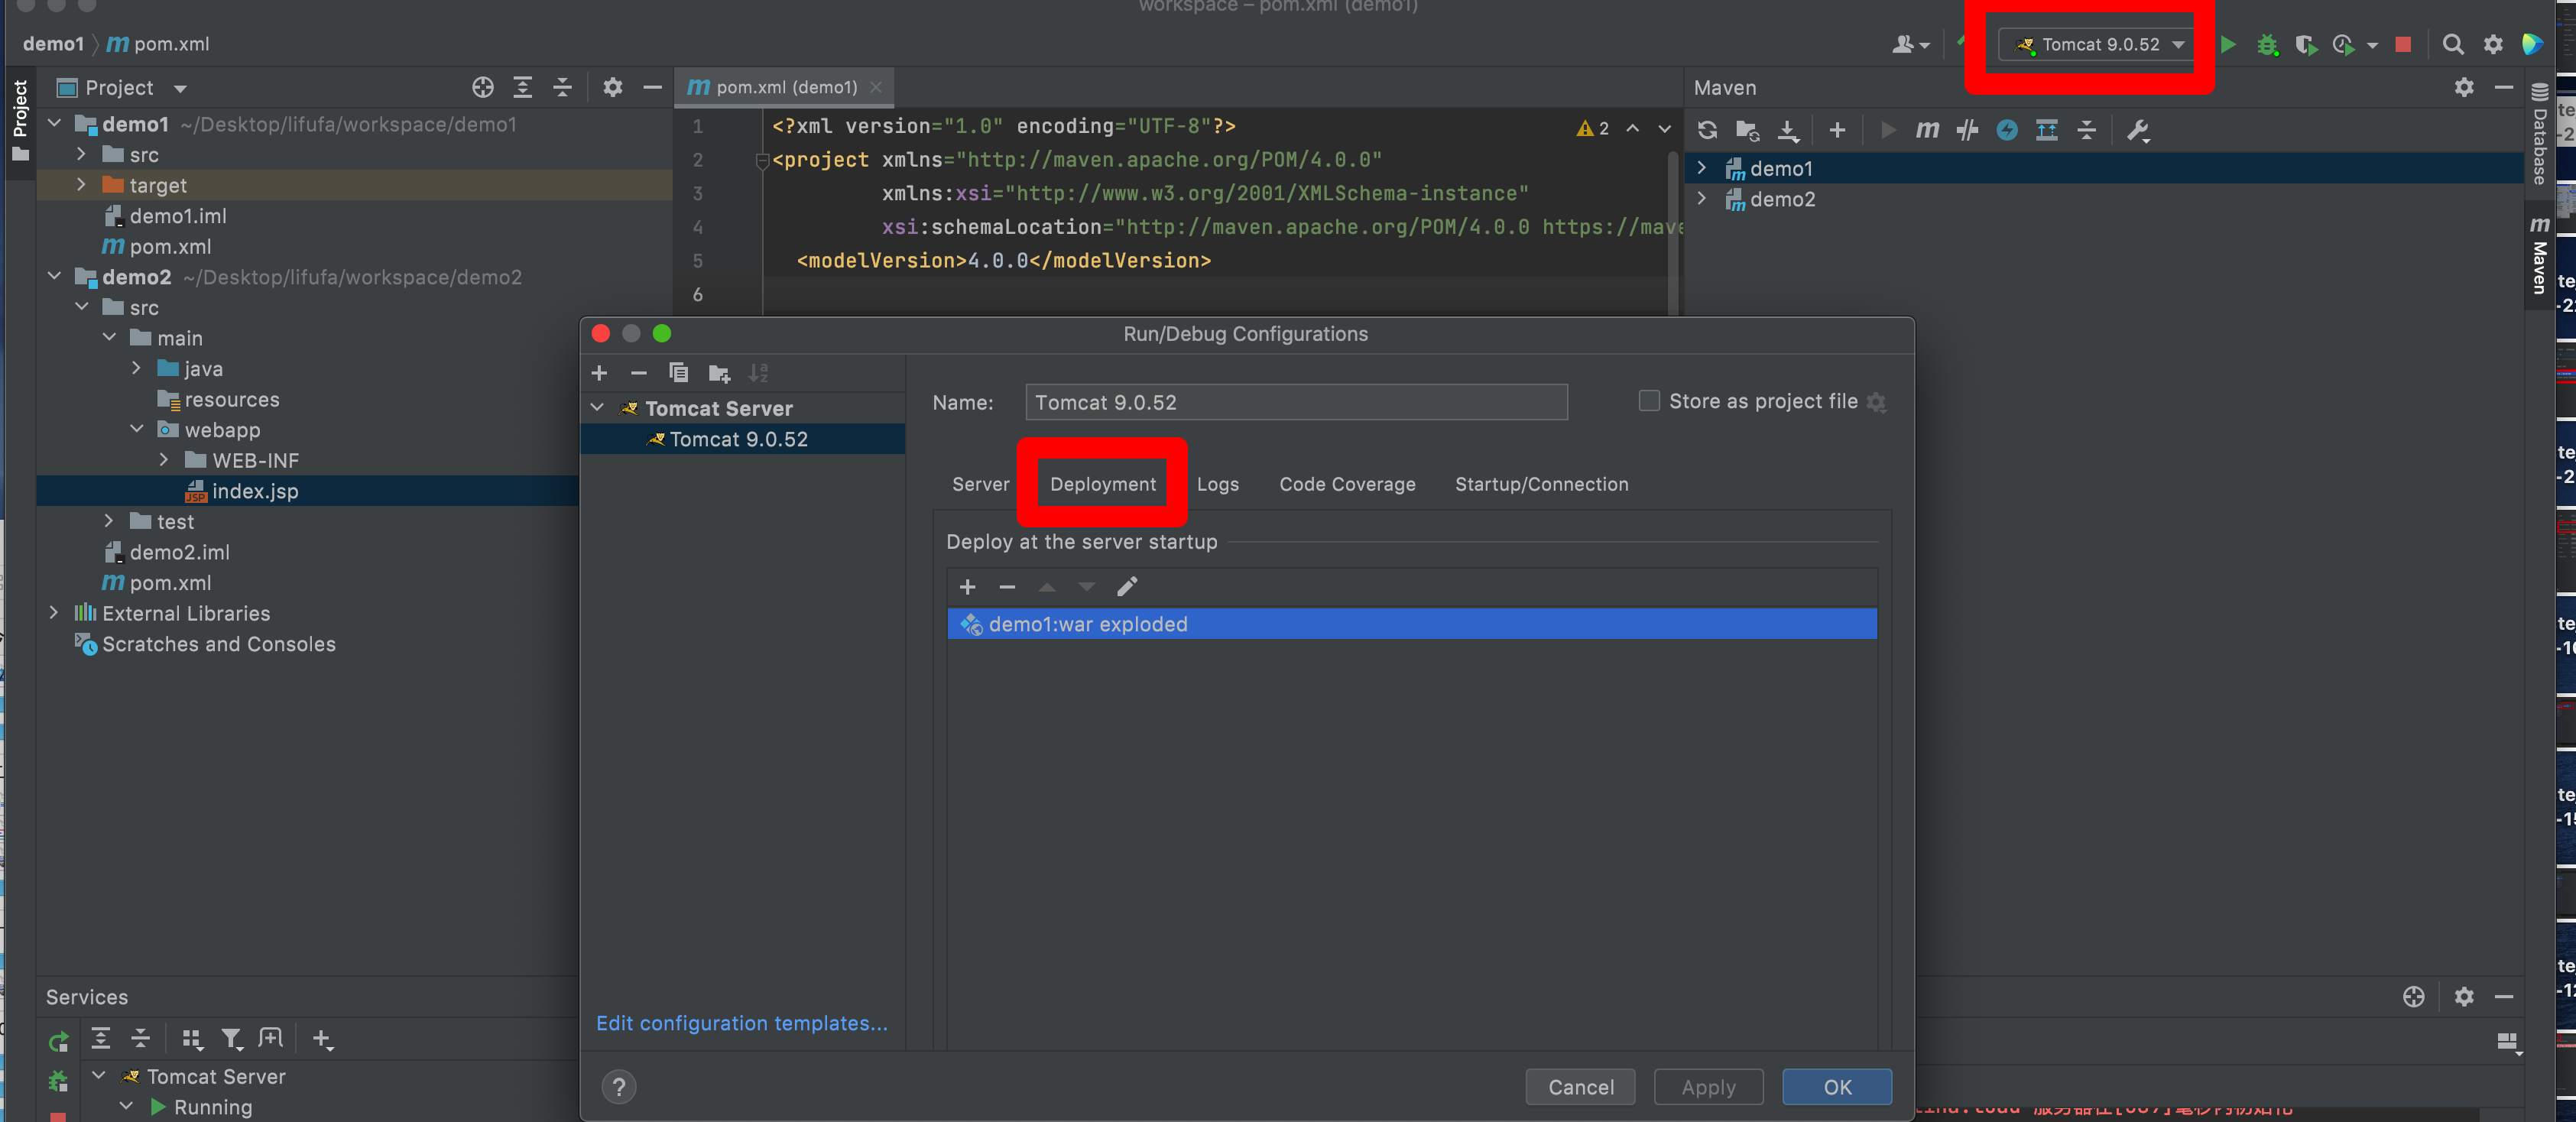Collapse all in Project panel
Image resolution: width=2576 pixels, height=1122 pixels.
[562, 88]
